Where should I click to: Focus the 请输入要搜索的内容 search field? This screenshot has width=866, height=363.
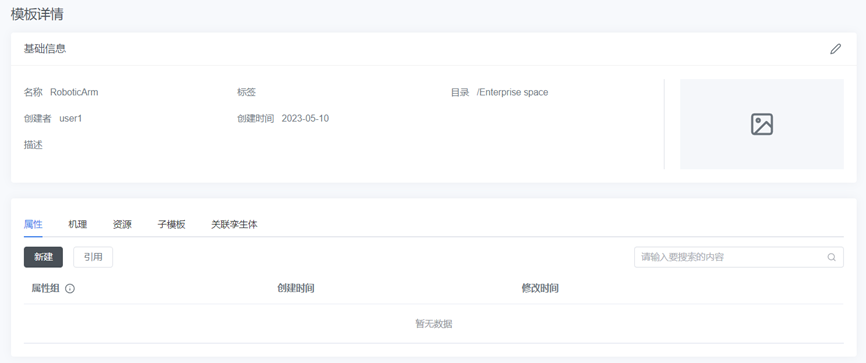[x=738, y=257]
